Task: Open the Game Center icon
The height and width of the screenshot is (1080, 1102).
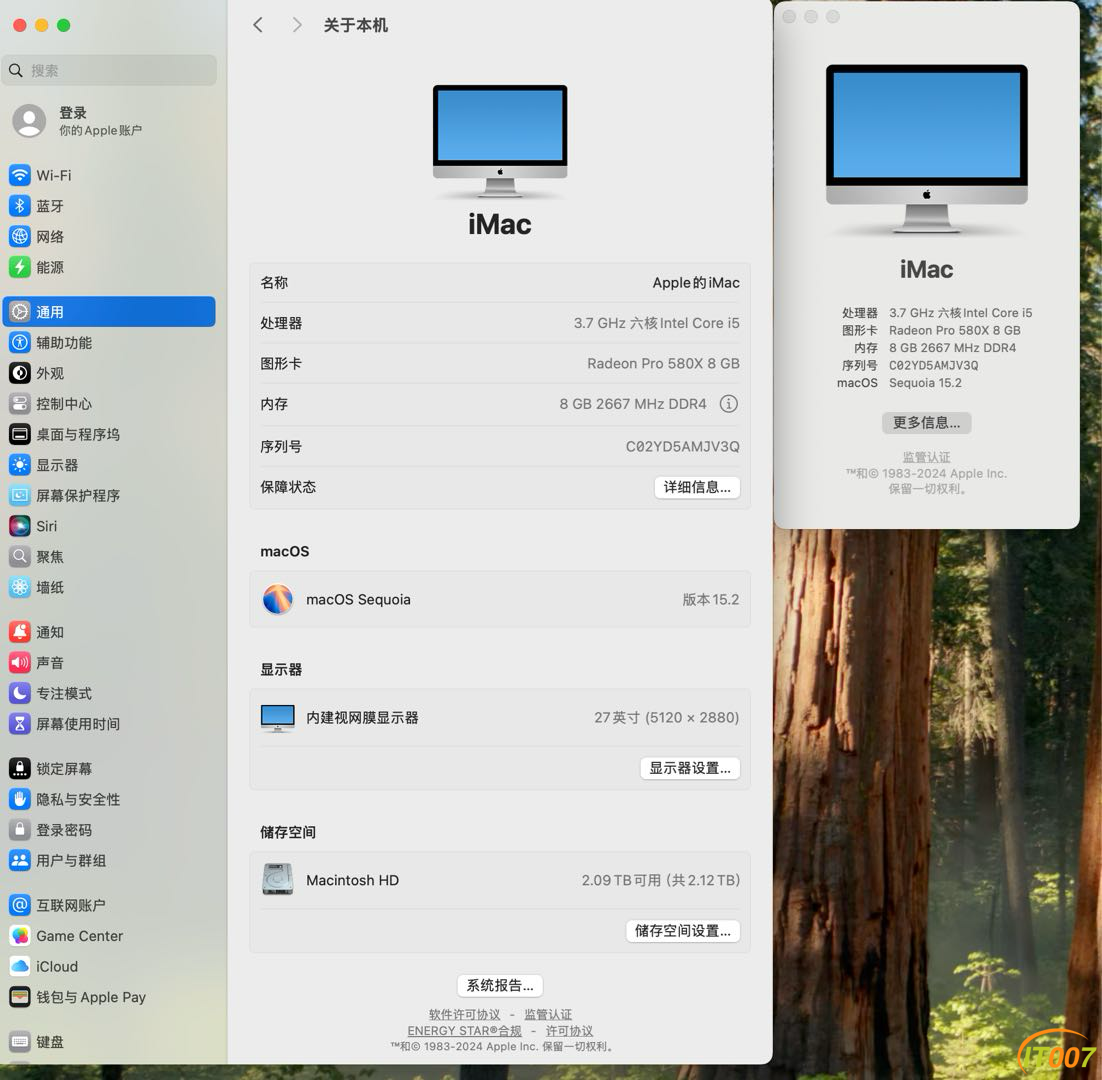Action: 20,936
